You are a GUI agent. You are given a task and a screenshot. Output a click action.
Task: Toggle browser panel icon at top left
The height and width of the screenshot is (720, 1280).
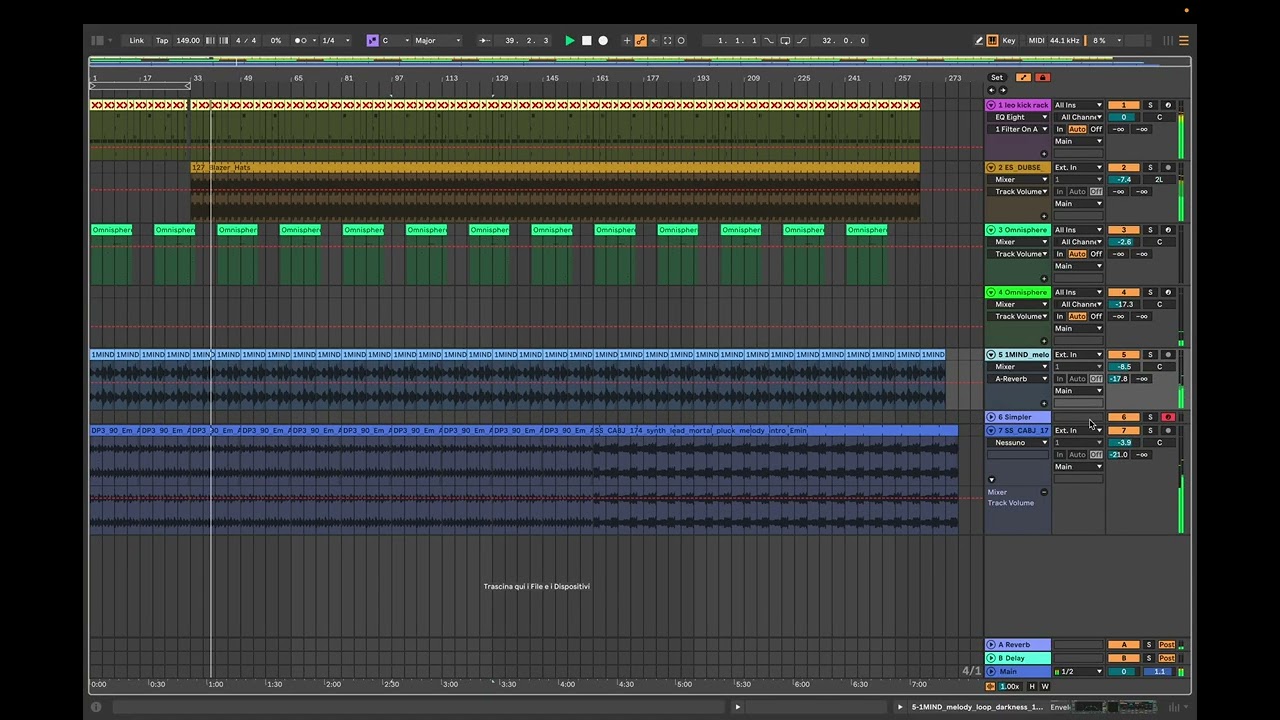click(x=98, y=40)
